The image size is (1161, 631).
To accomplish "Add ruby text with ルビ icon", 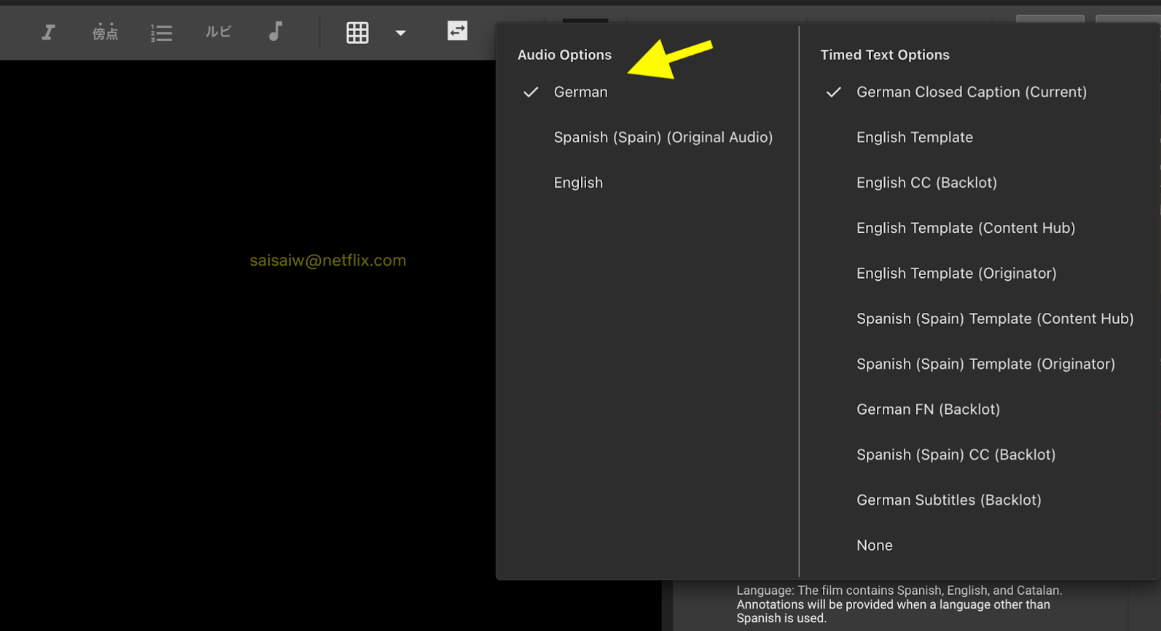I will tap(218, 32).
